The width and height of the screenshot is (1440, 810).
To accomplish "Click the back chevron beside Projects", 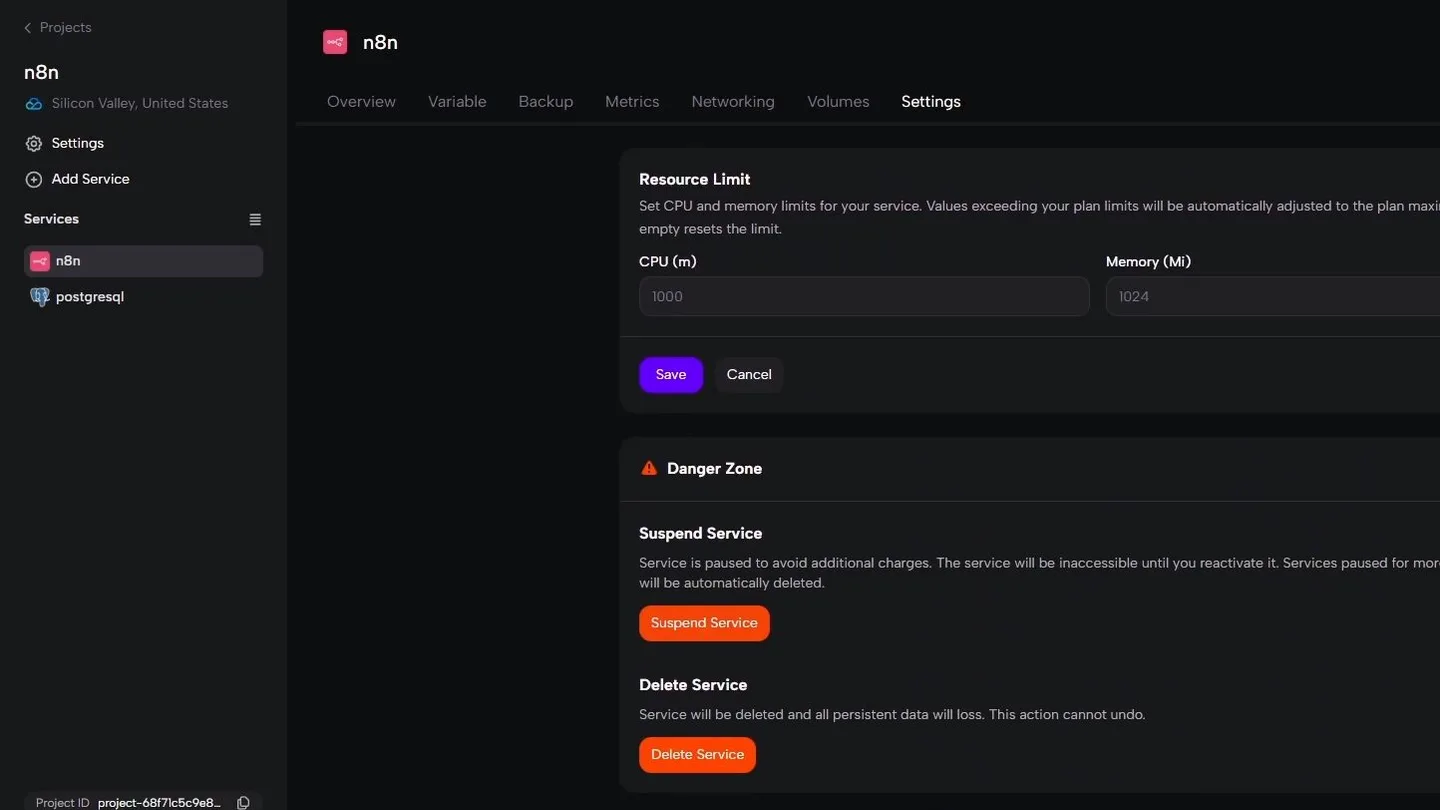I will 28,28.
